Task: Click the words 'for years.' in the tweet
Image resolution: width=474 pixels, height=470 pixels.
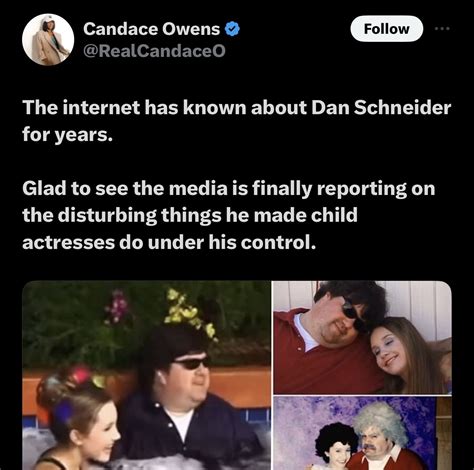Action: point(68,135)
